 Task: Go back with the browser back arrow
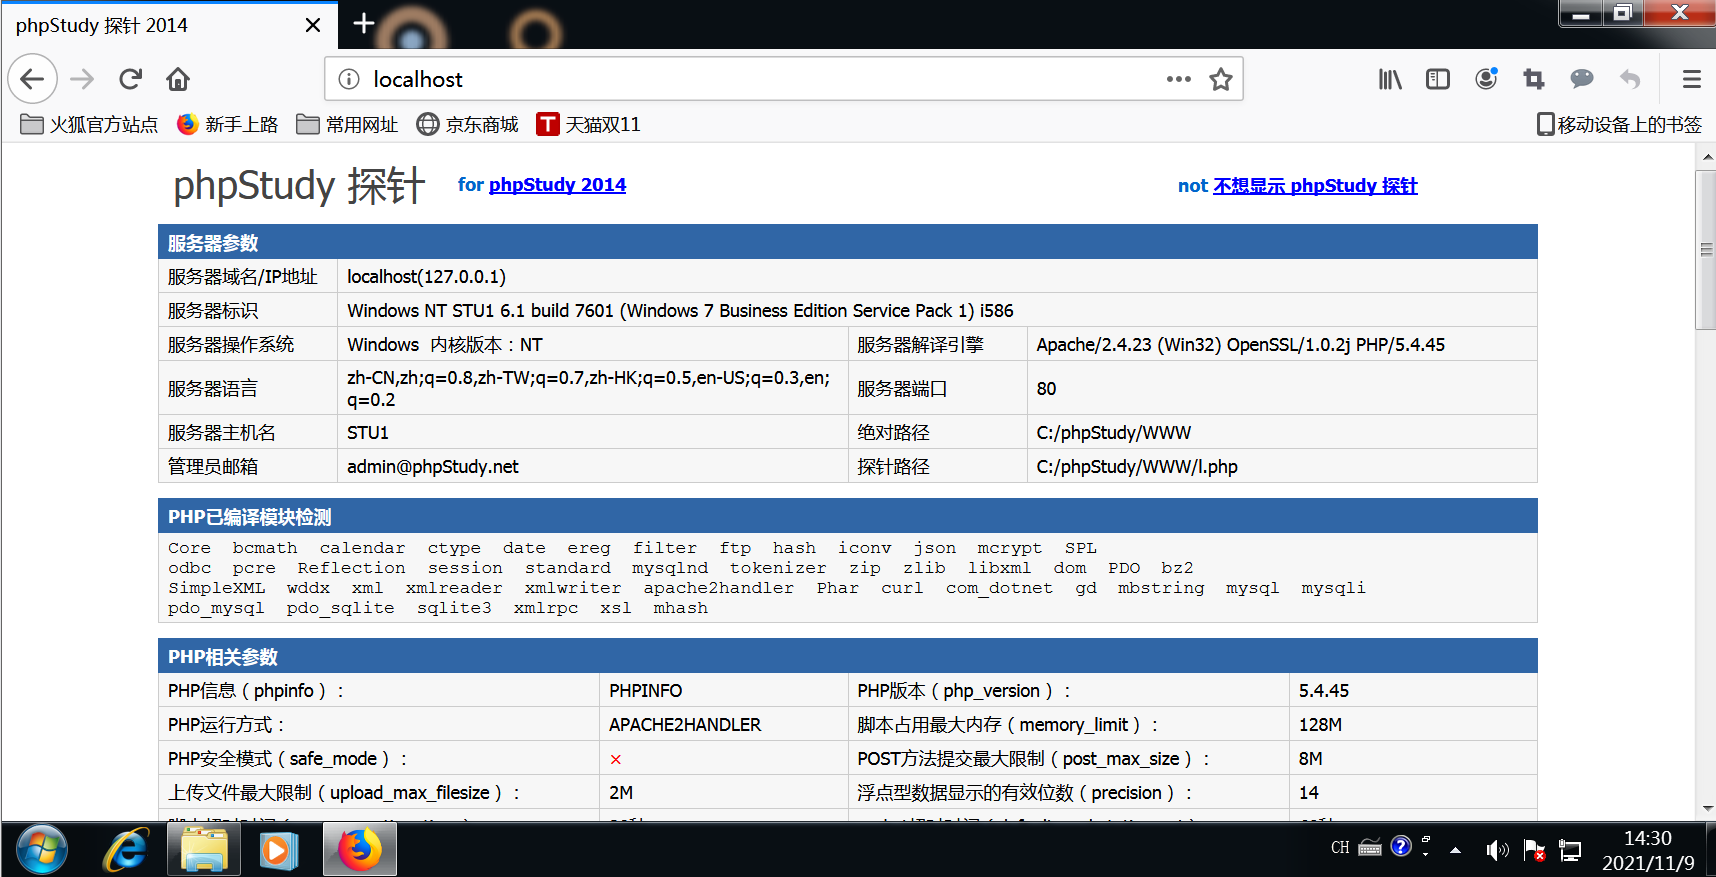pyautogui.click(x=32, y=79)
